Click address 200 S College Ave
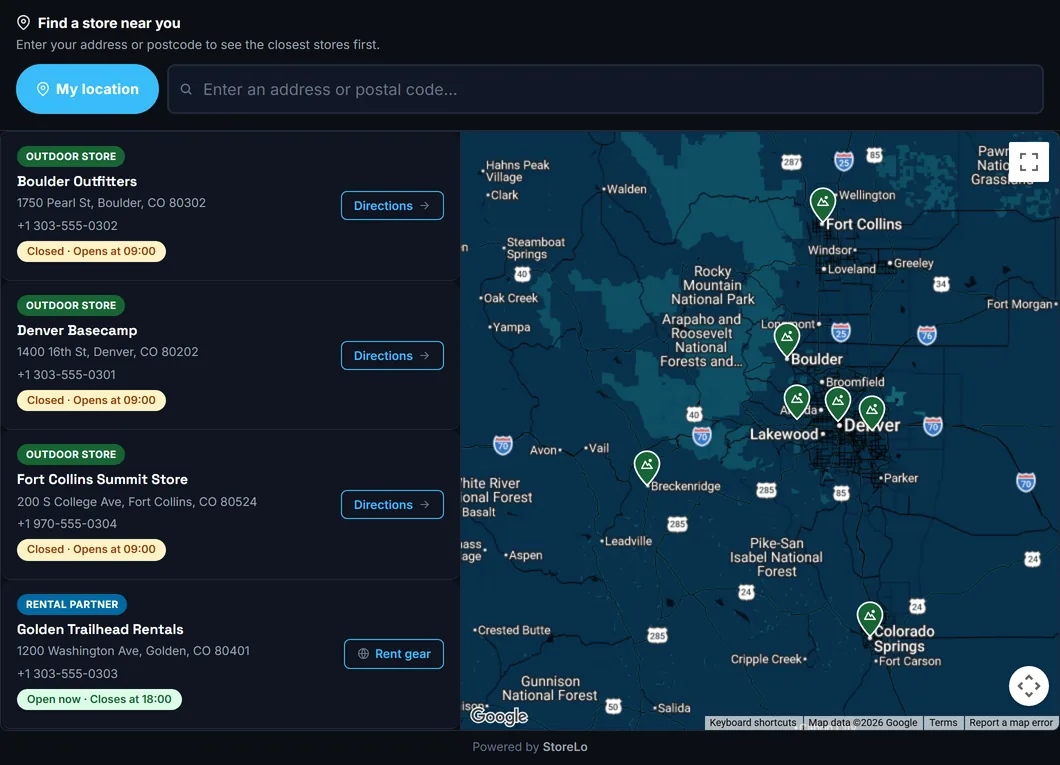This screenshot has width=1060, height=765. (137, 501)
